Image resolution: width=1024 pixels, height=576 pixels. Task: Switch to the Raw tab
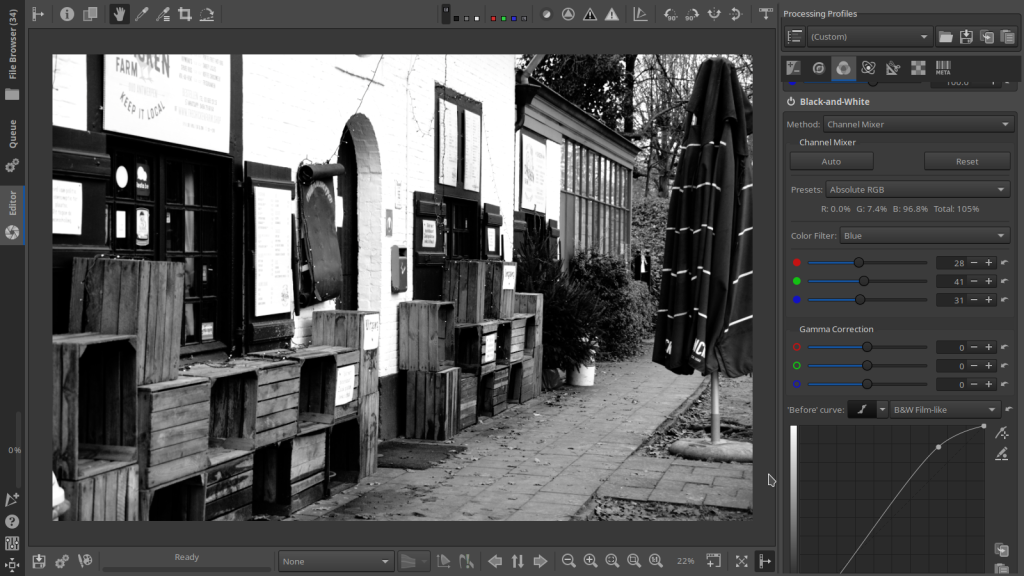[918, 67]
